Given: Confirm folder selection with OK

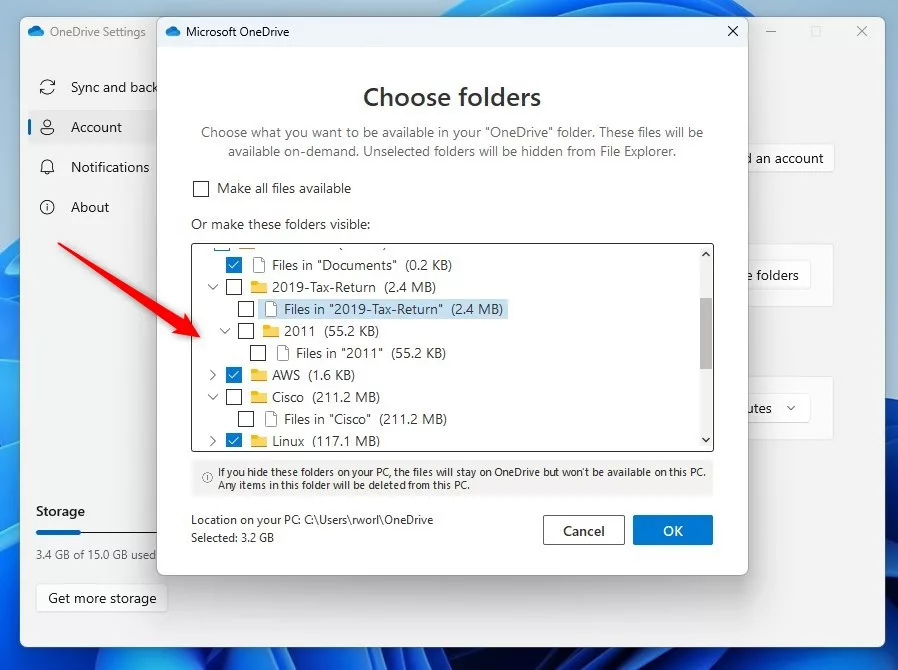Looking at the screenshot, I should point(673,531).
